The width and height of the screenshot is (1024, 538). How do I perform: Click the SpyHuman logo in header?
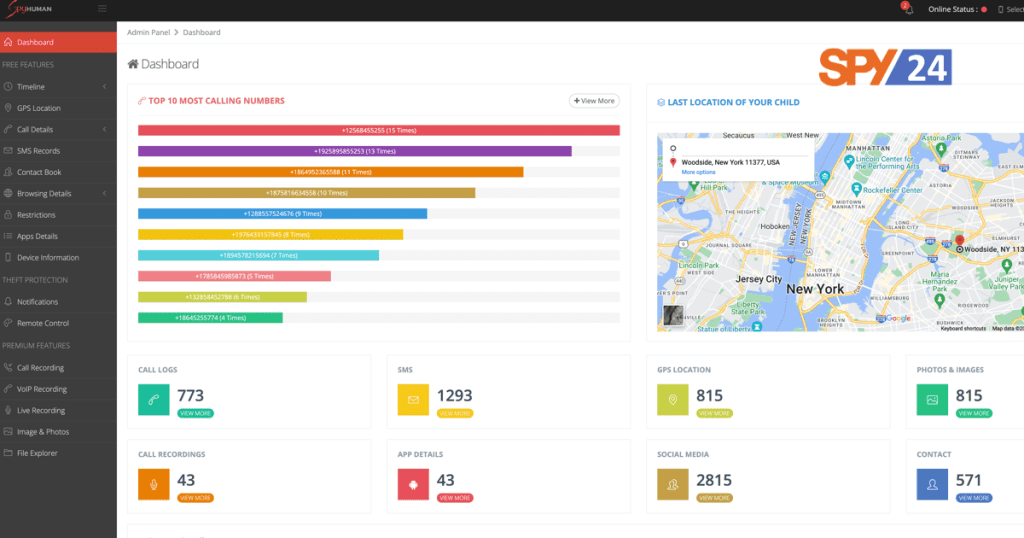pos(29,9)
